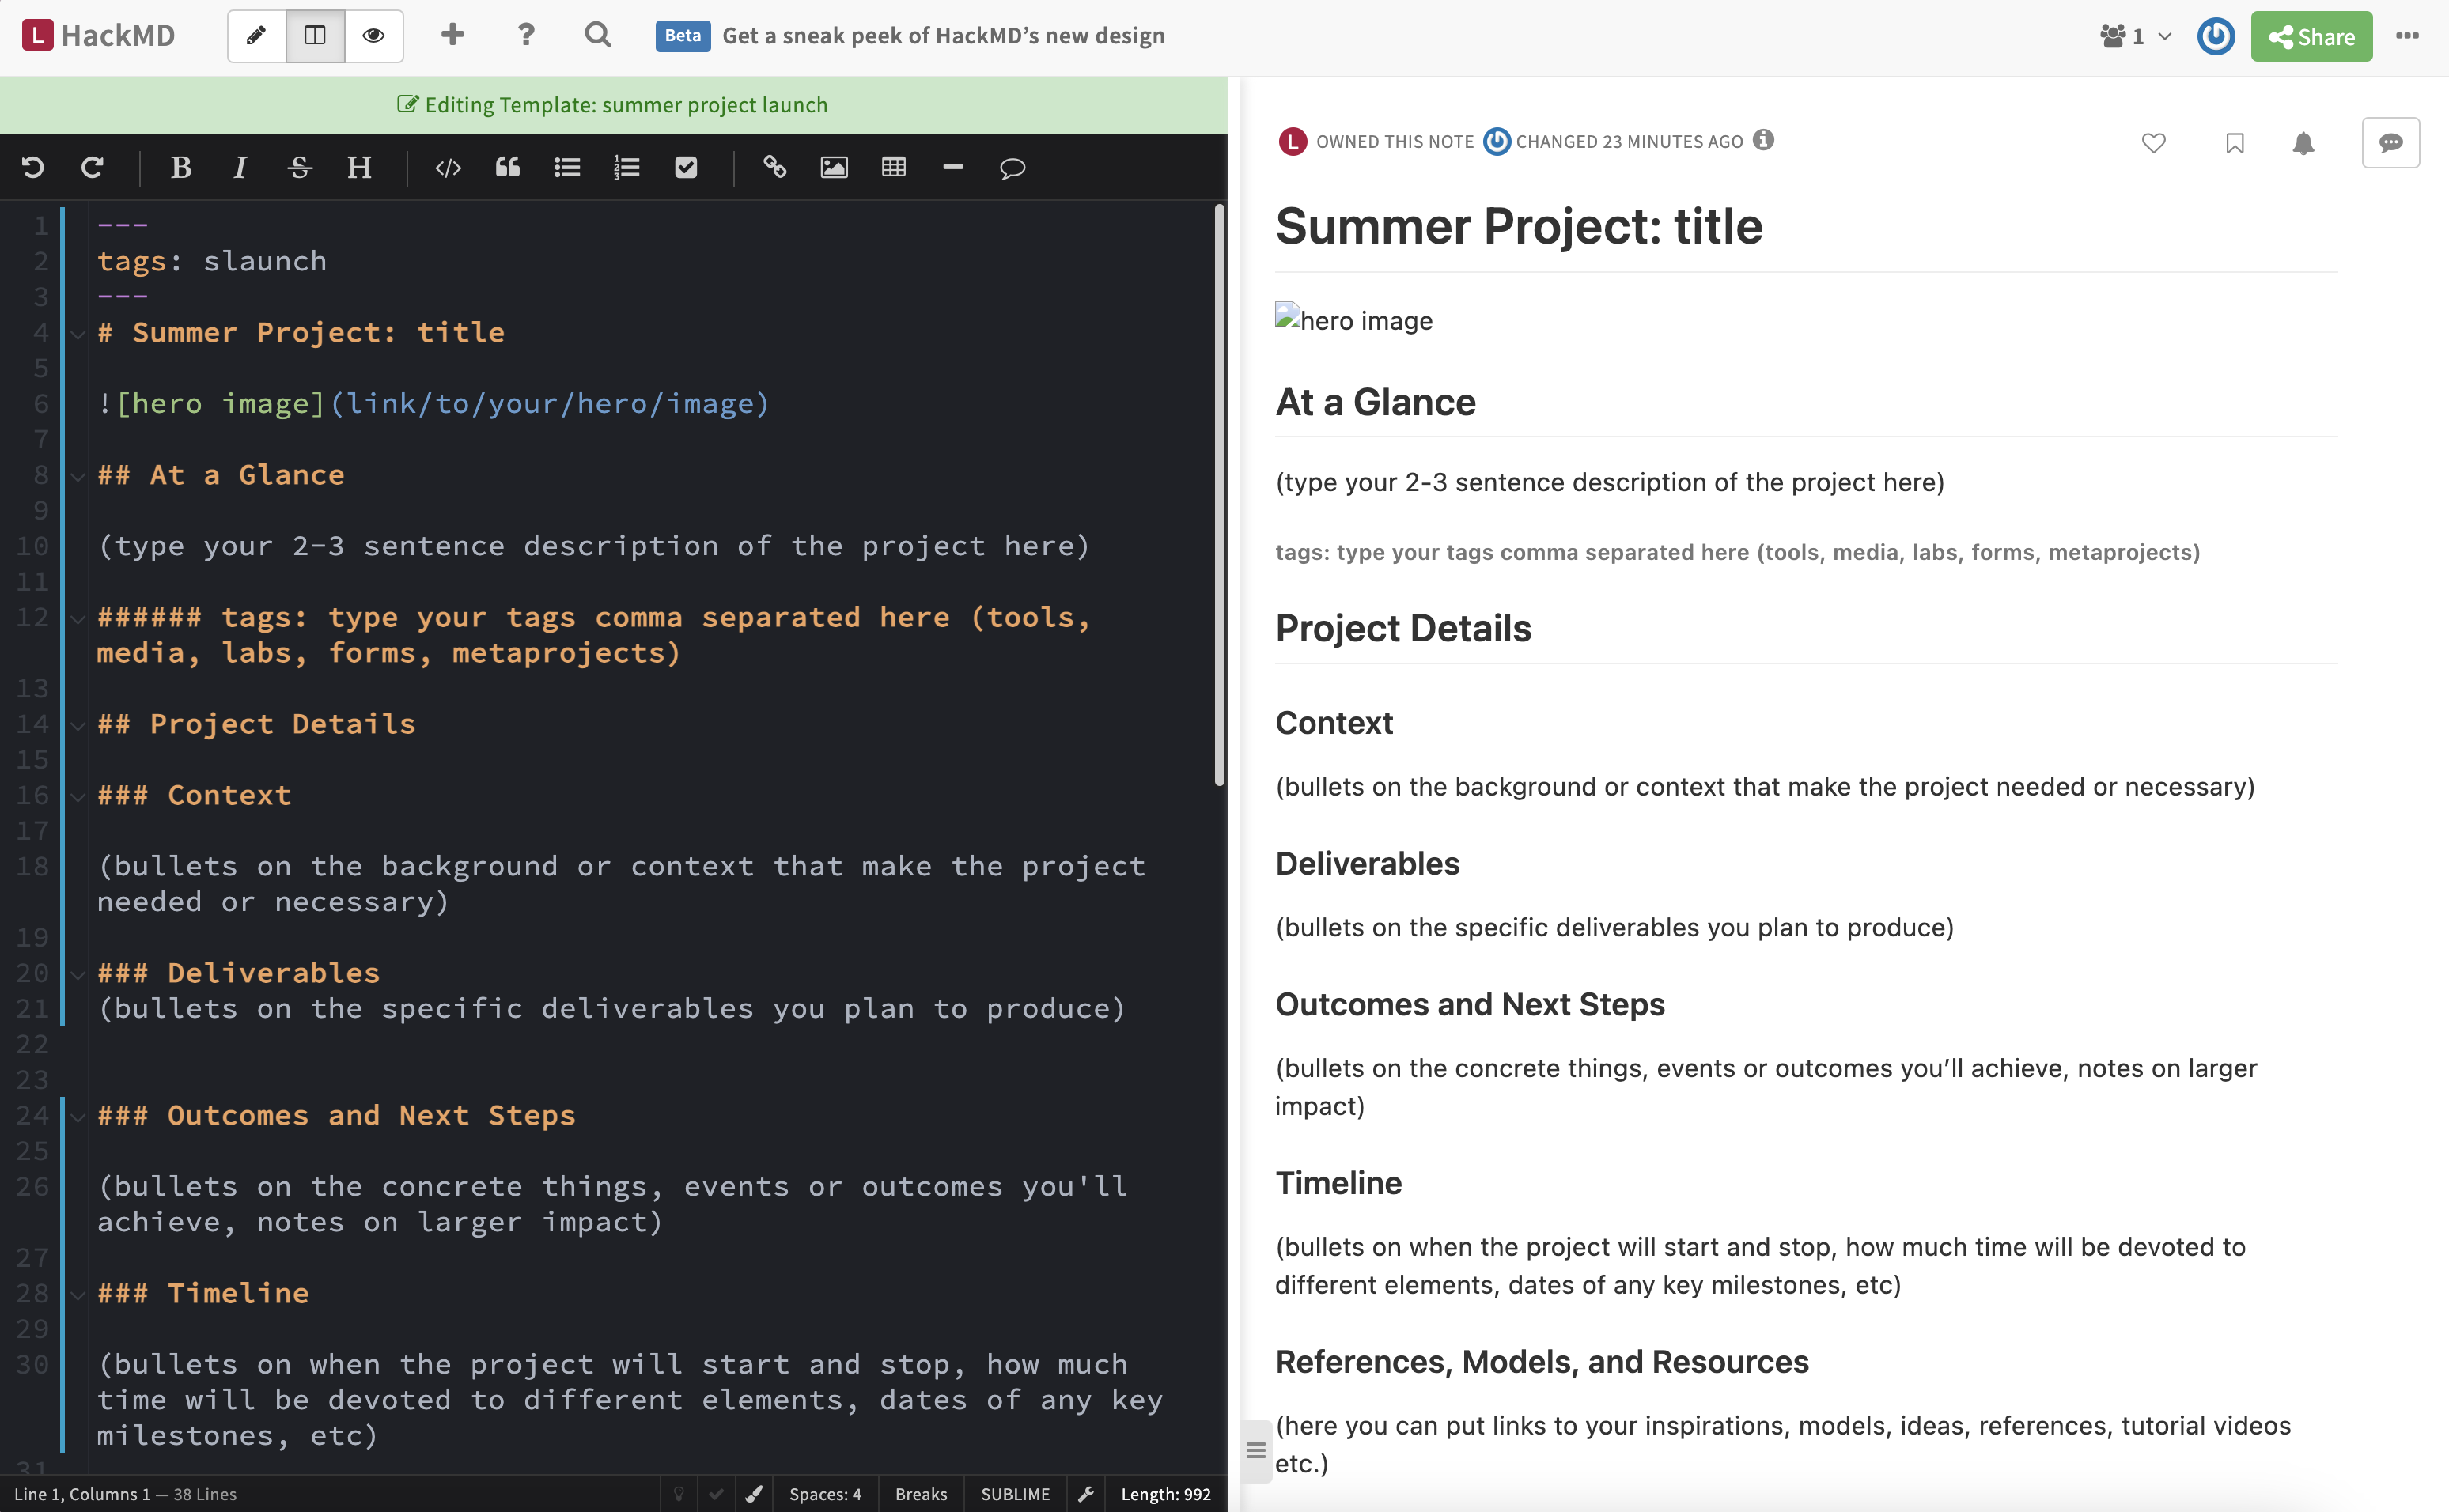Click the undo arrow icon

(33, 167)
